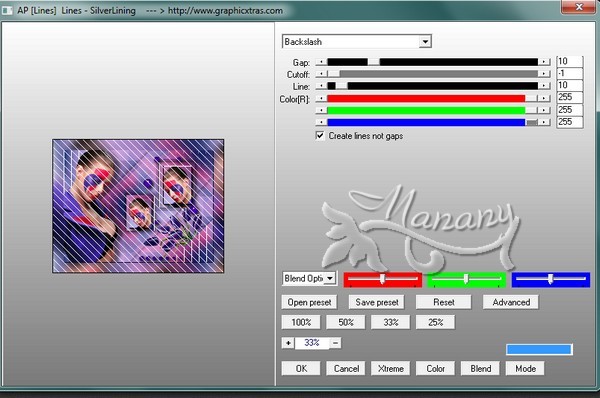Image resolution: width=600 pixels, height=398 pixels.
Task: Click the Open preset button
Action: pyautogui.click(x=309, y=302)
